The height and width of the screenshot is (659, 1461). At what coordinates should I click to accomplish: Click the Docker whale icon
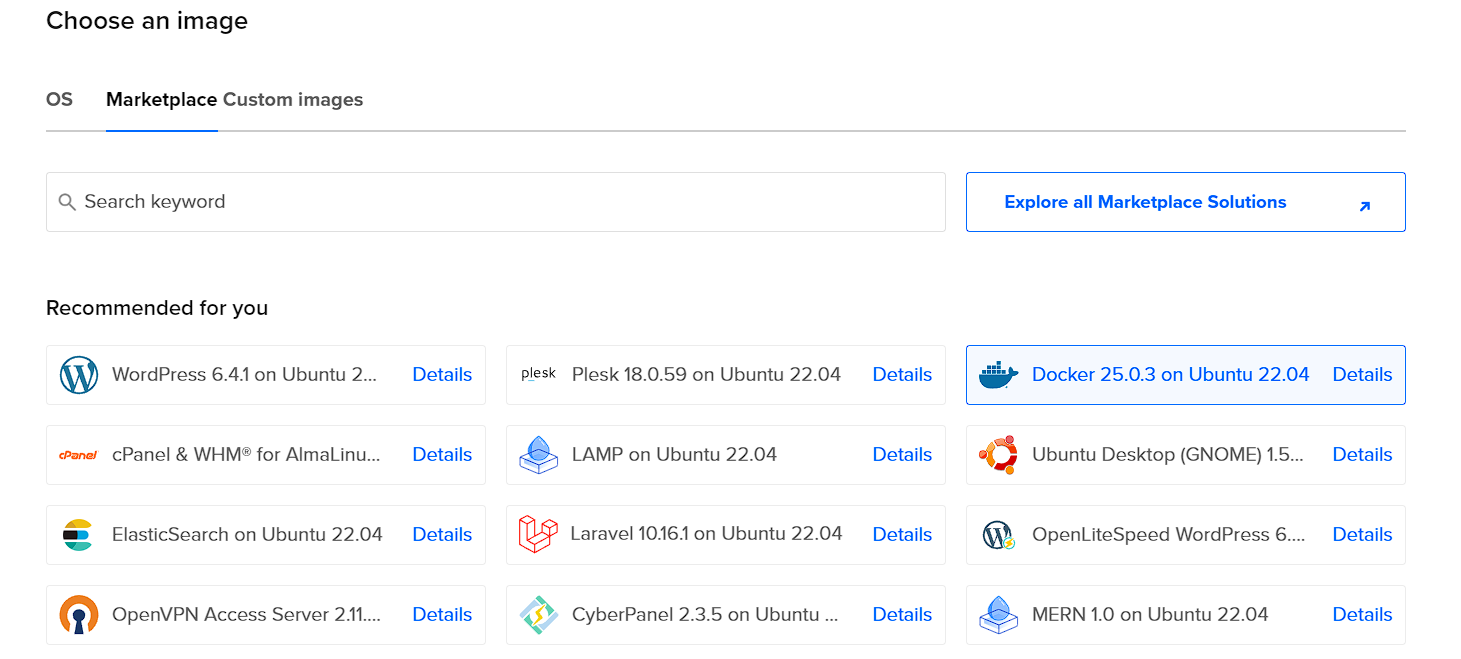tap(998, 375)
